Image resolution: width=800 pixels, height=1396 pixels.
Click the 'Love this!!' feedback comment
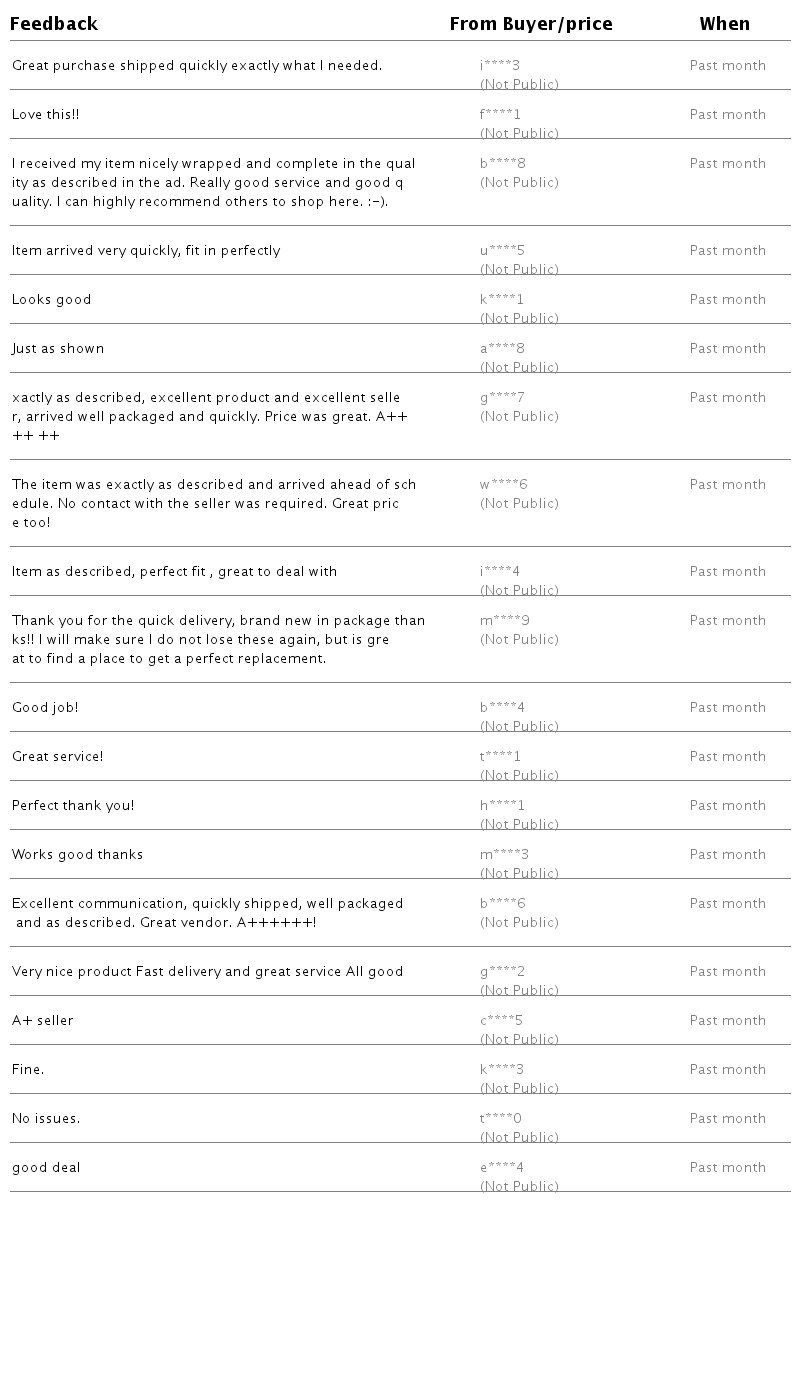point(46,115)
